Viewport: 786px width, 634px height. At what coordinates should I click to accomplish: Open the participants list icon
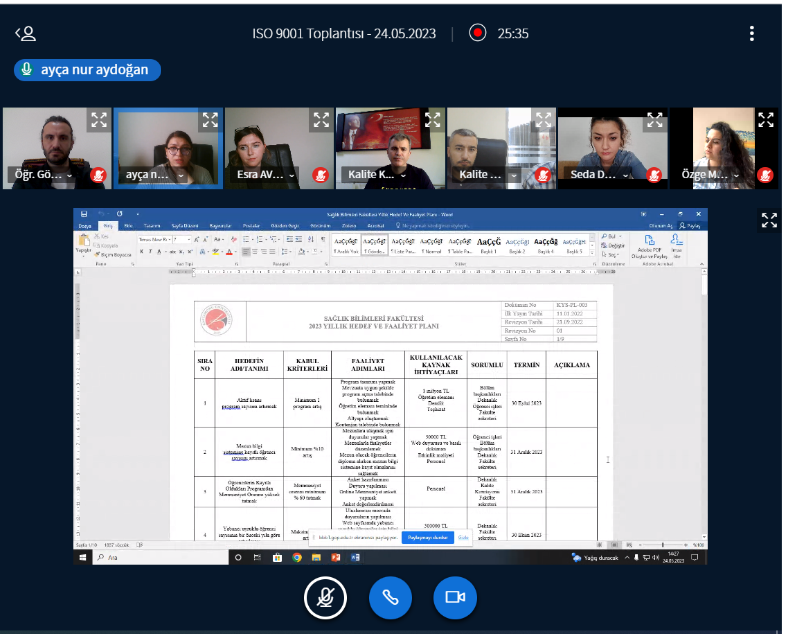(x=26, y=34)
